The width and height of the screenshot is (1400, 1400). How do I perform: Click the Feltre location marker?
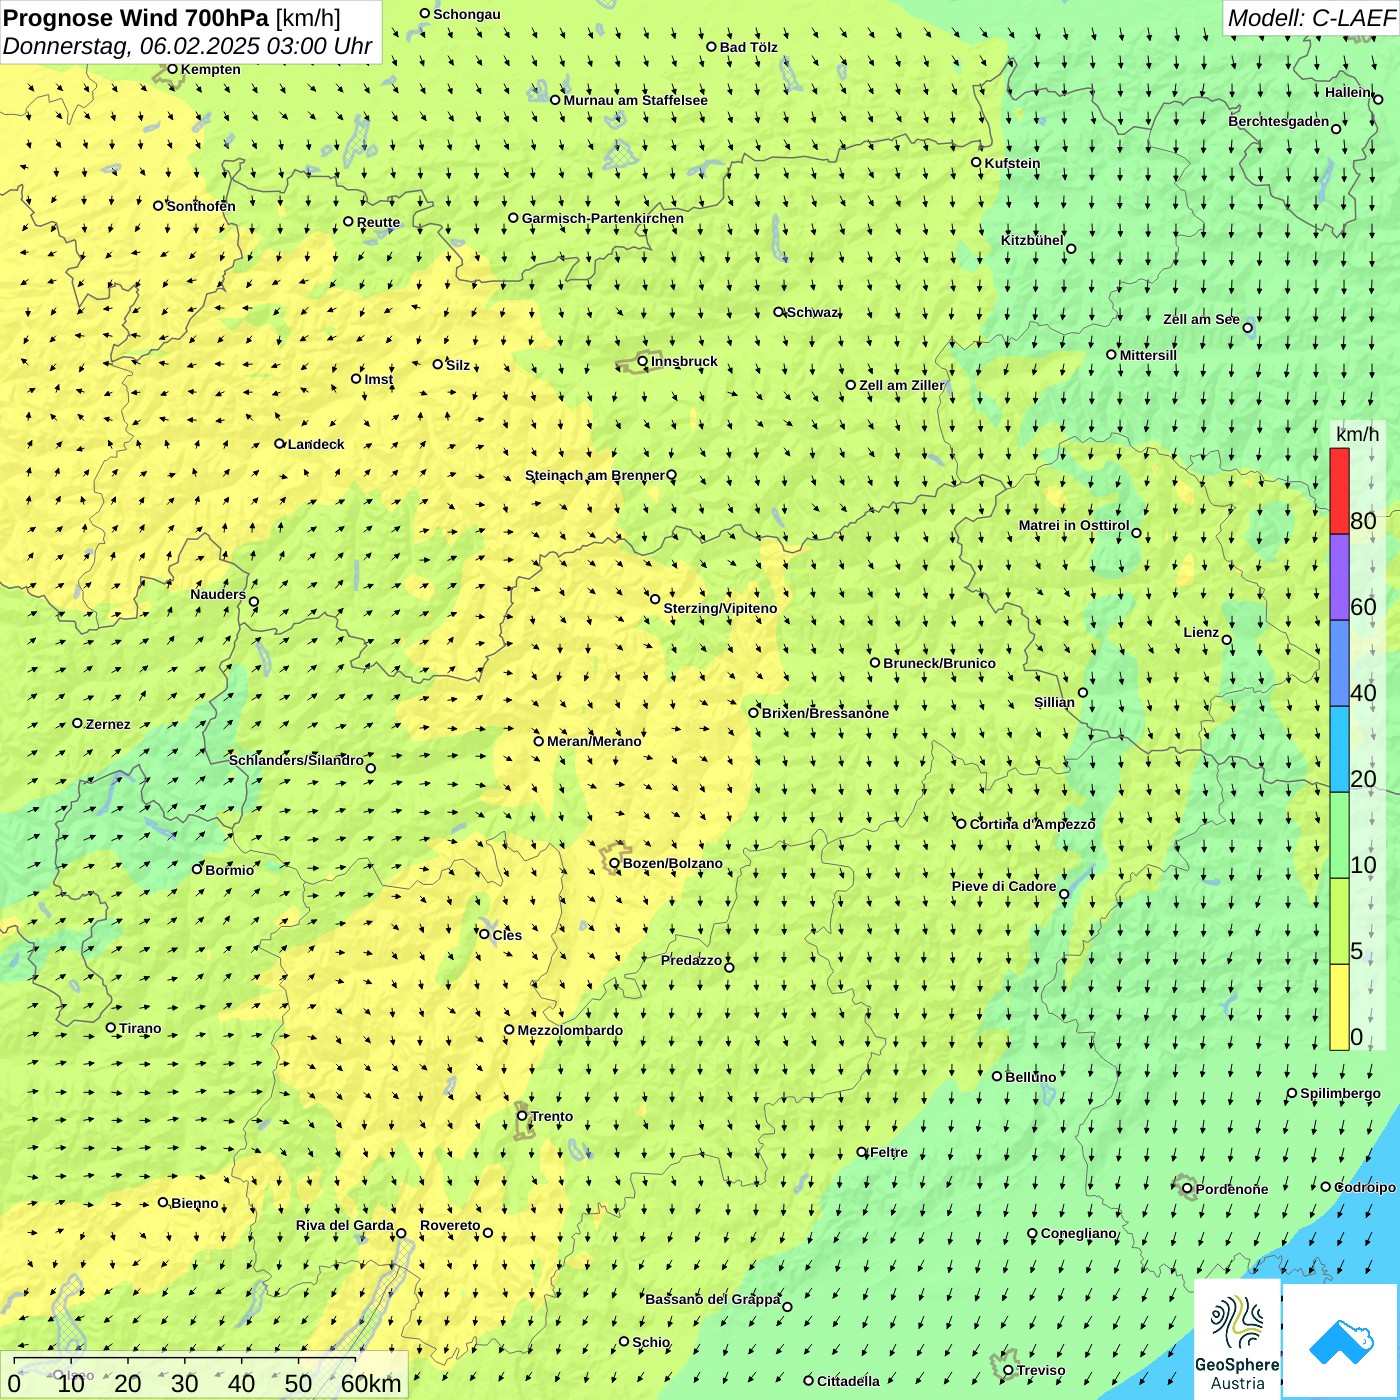click(862, 1152)
